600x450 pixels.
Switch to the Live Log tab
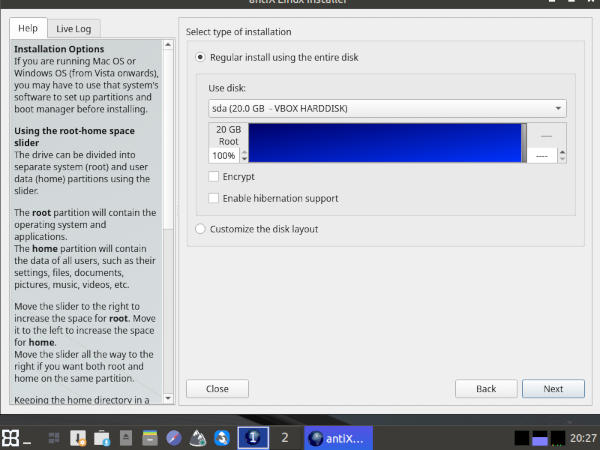[x=73, y=28]
